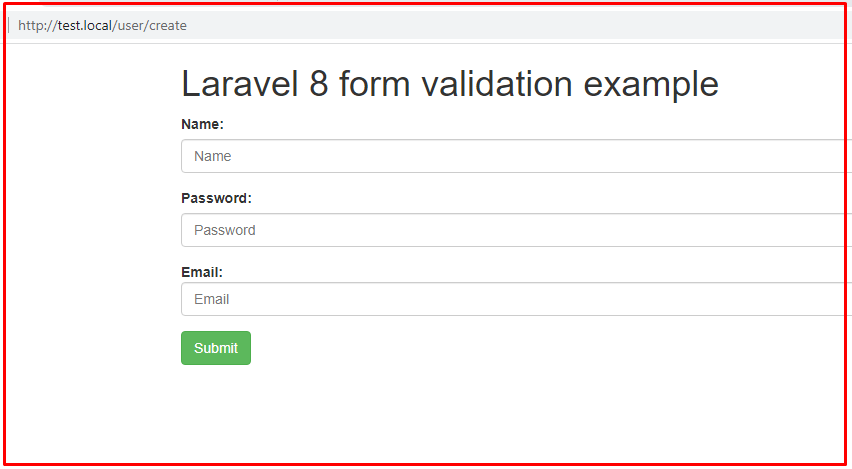Click the Email: field label
This screenshot has height=469, width=852.
tap(202, 272)
